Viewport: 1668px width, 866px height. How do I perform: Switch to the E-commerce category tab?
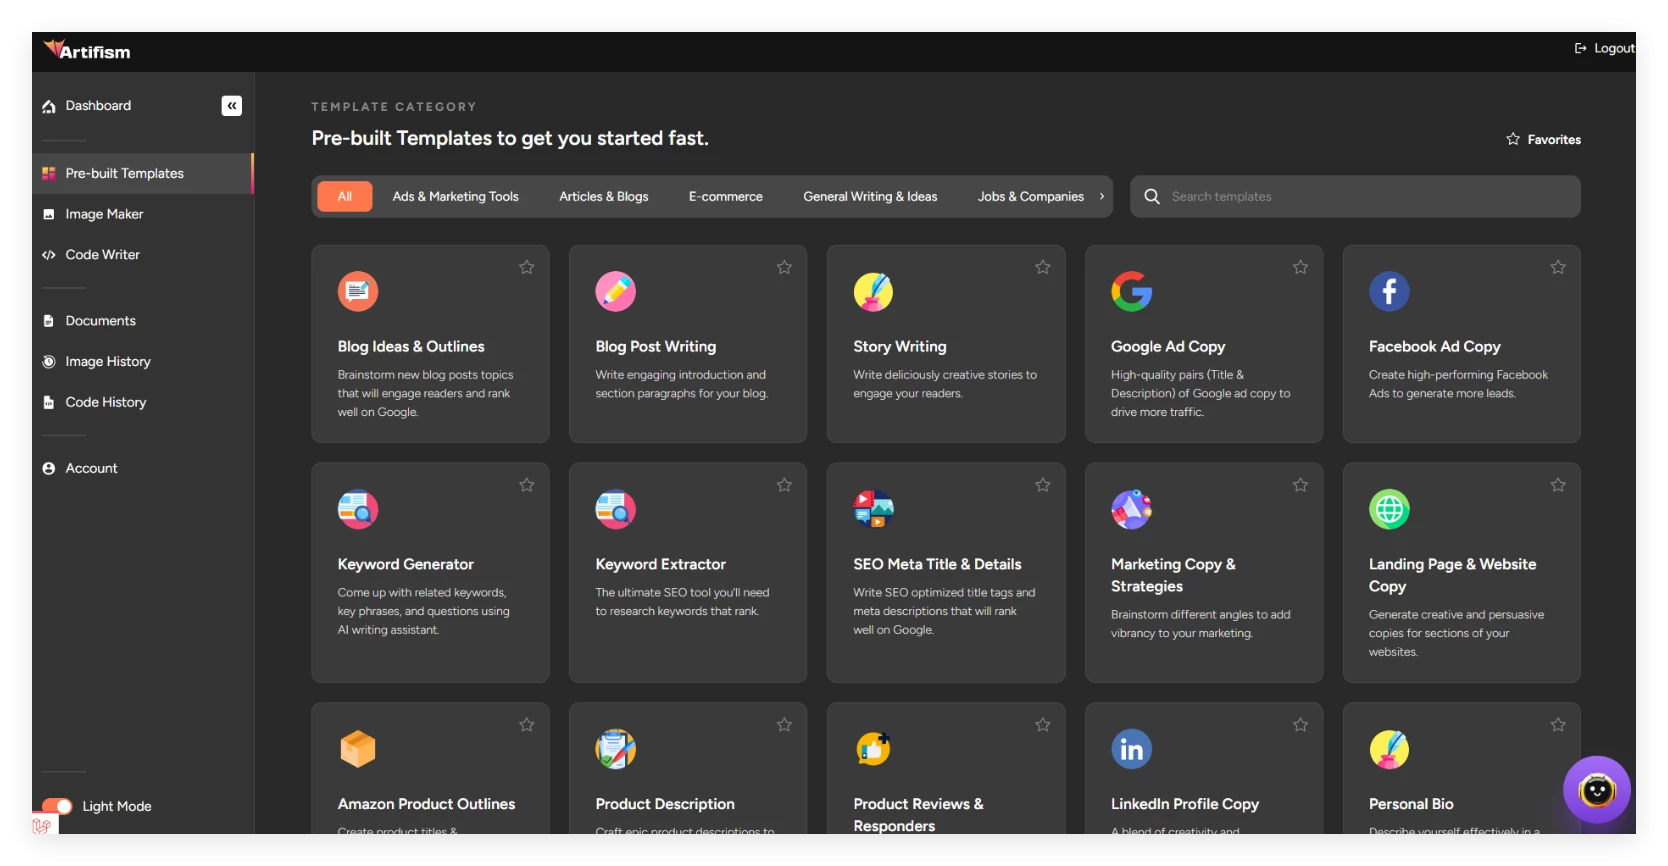pyautogui.click(x=725, y=197)
